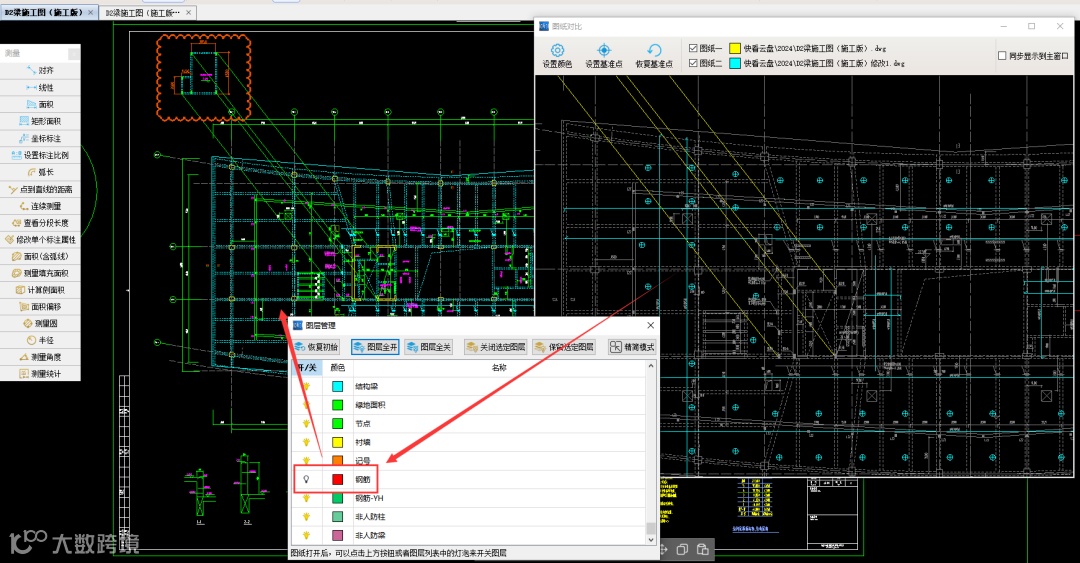1080x563 pixels.
Task: Select the 坐标标注 tool
Action: (x=40, y=138)
